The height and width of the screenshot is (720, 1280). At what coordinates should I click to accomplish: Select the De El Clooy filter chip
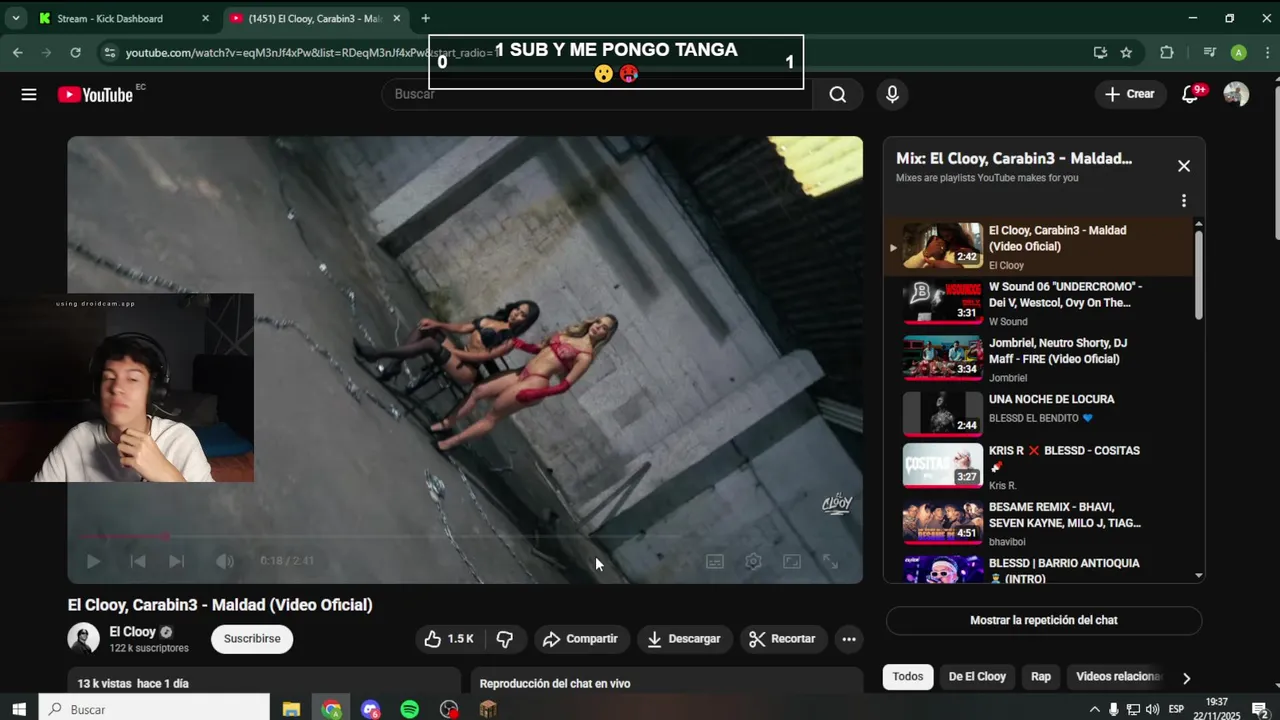point(977,677)
